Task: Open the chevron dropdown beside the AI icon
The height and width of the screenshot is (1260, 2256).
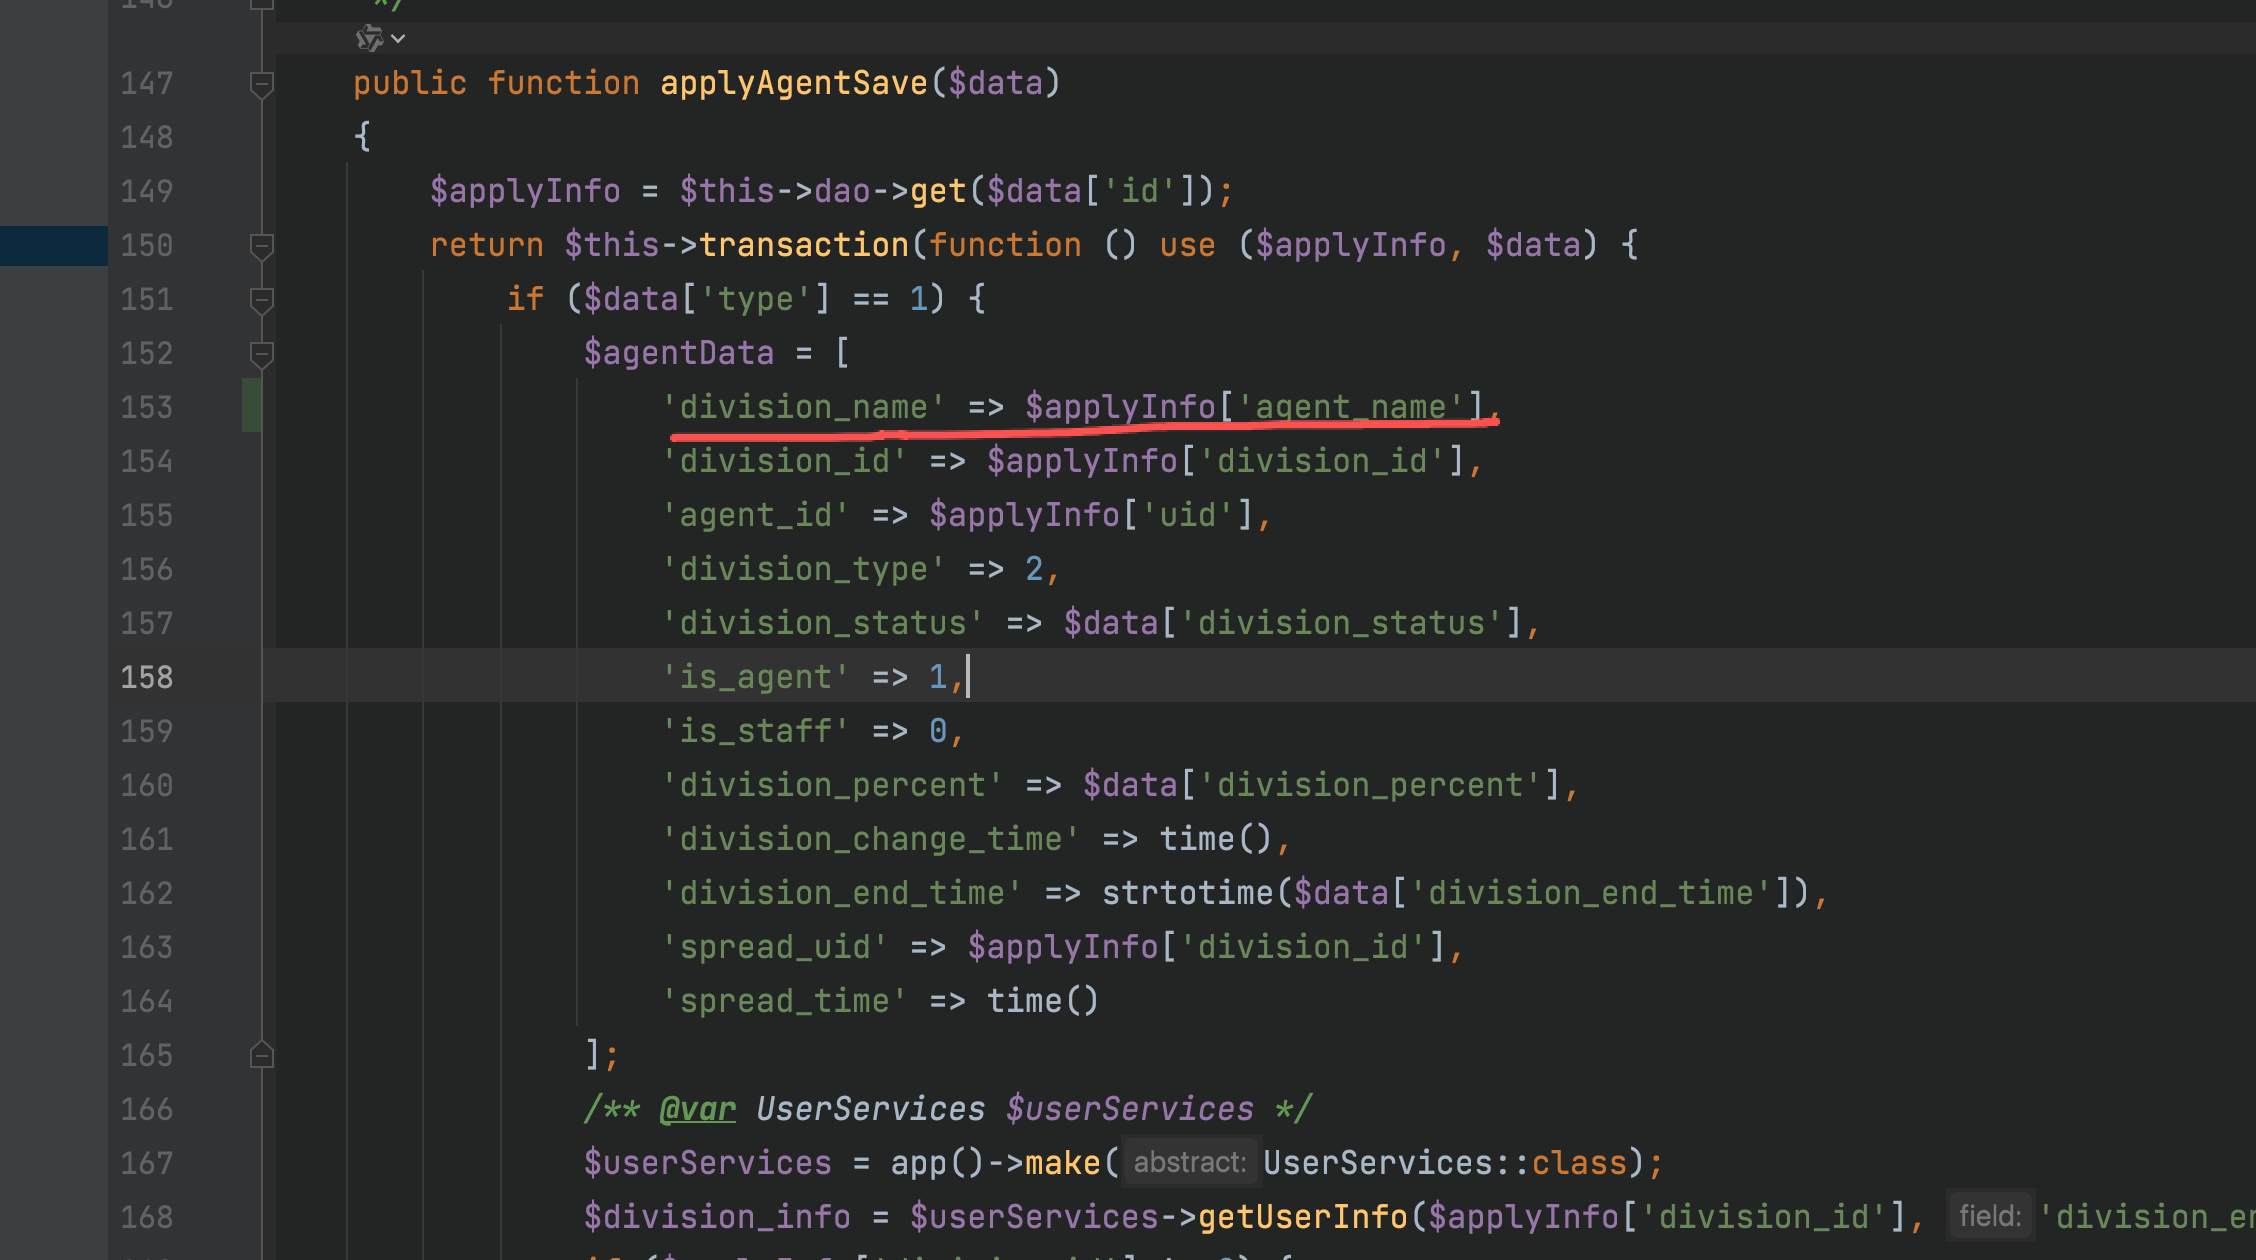Action: pyautogui.click(x=398, y=39)
